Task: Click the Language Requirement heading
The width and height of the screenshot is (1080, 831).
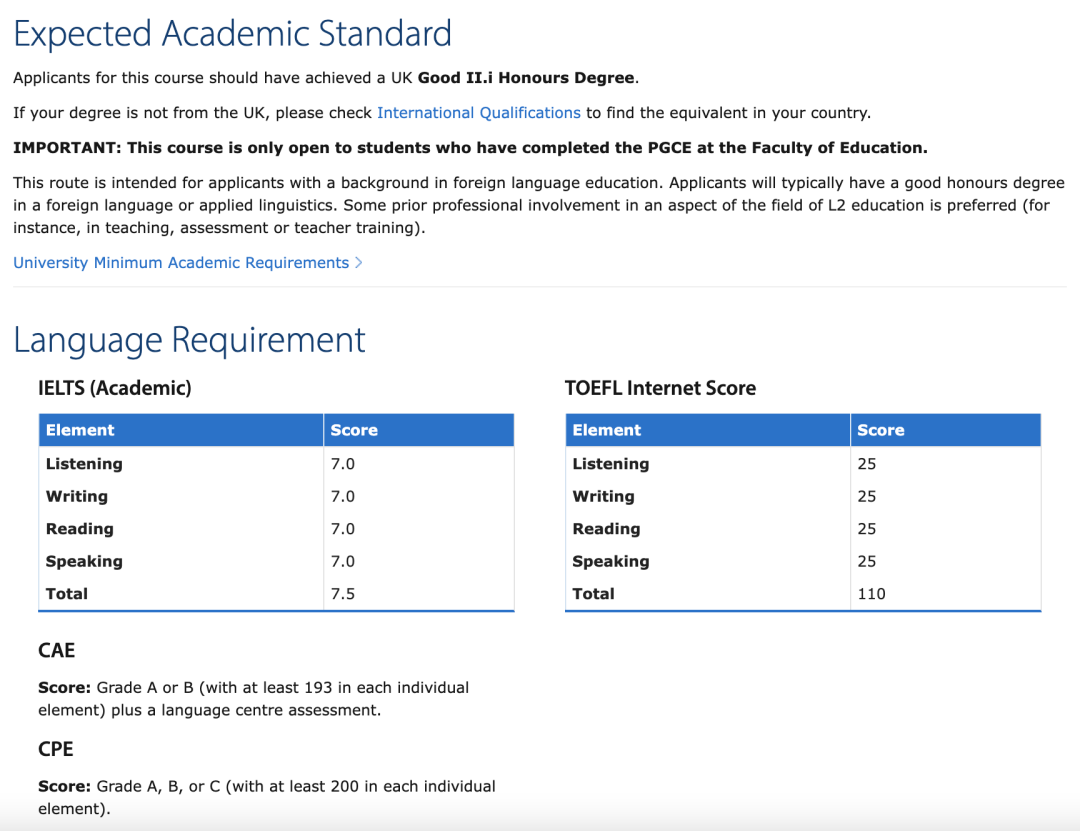Action: coord(189,340)
